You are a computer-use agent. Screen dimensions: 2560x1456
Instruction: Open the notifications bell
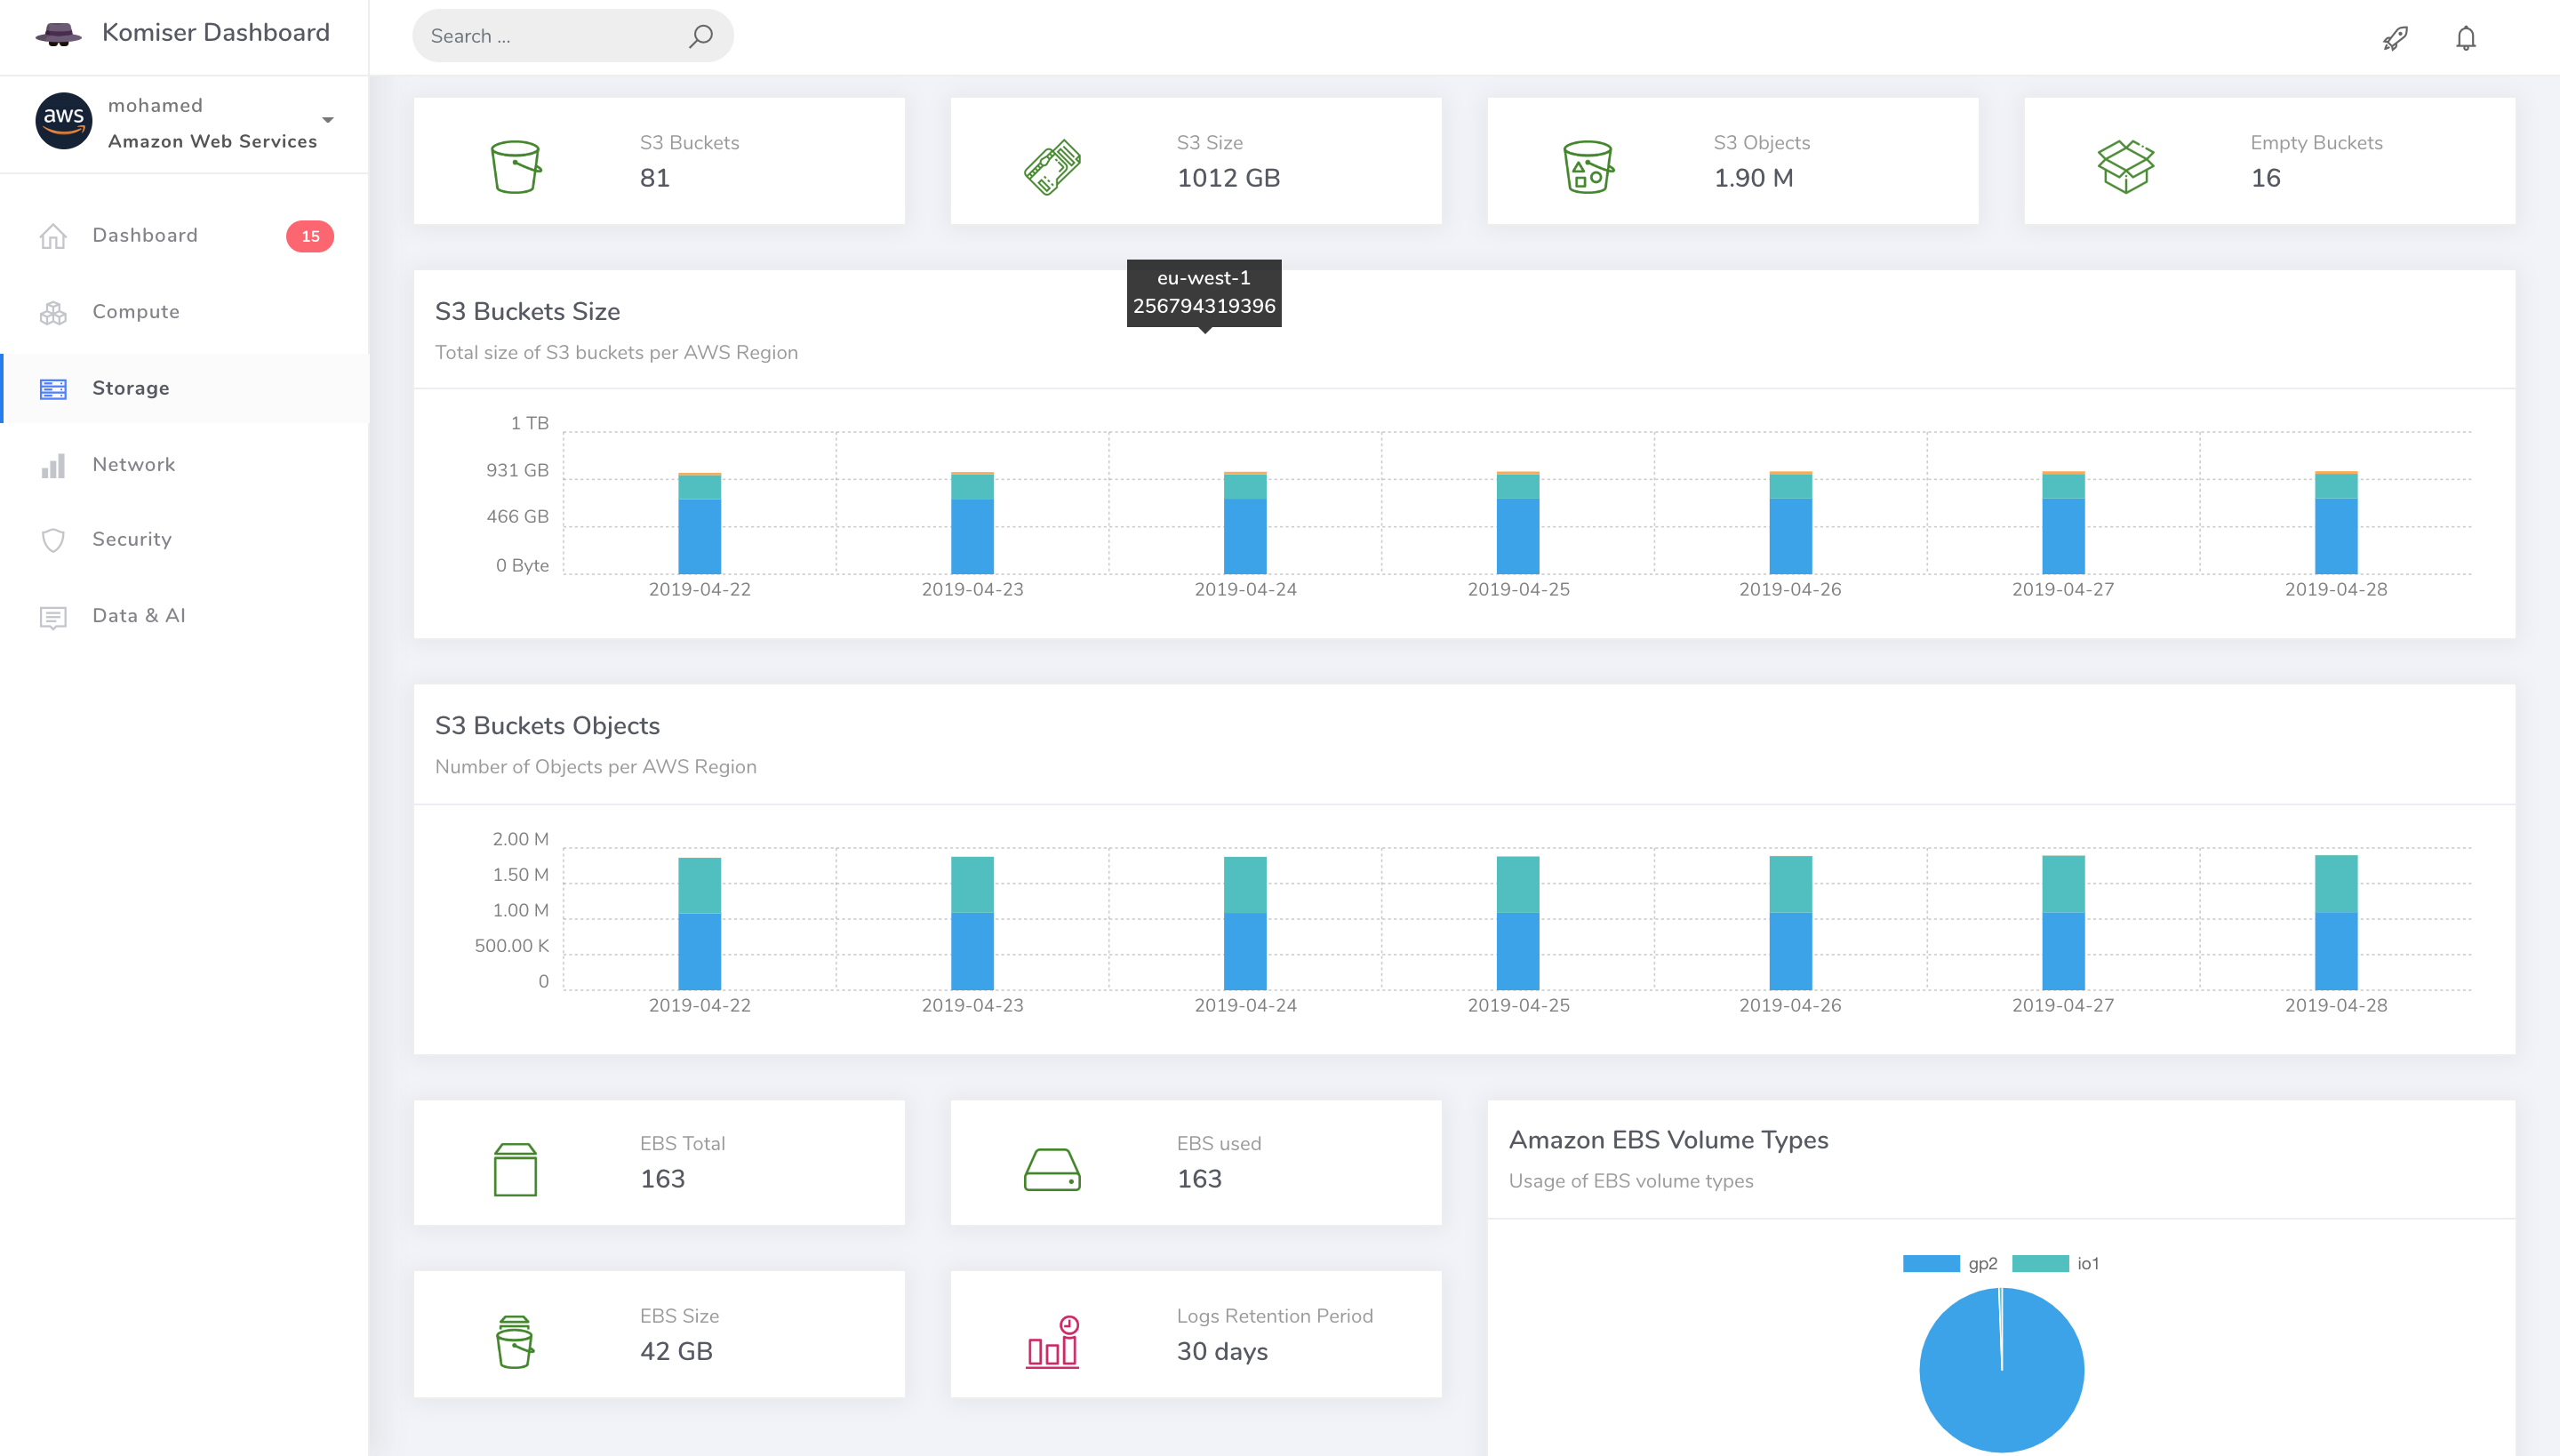[x=2465, y=38]
